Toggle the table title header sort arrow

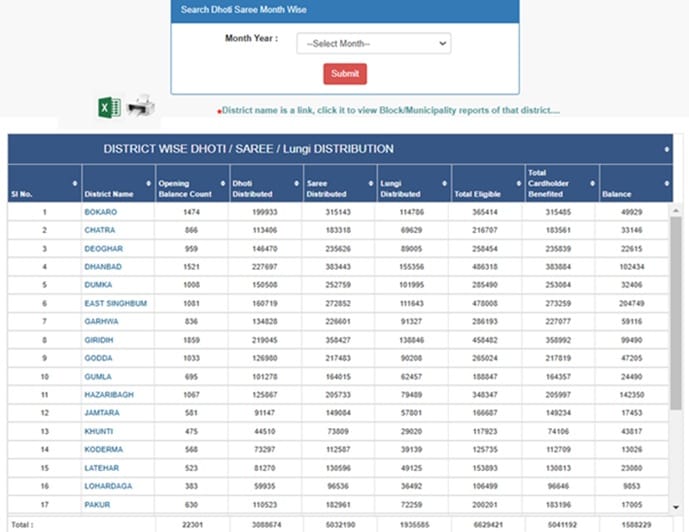(667, 149)
